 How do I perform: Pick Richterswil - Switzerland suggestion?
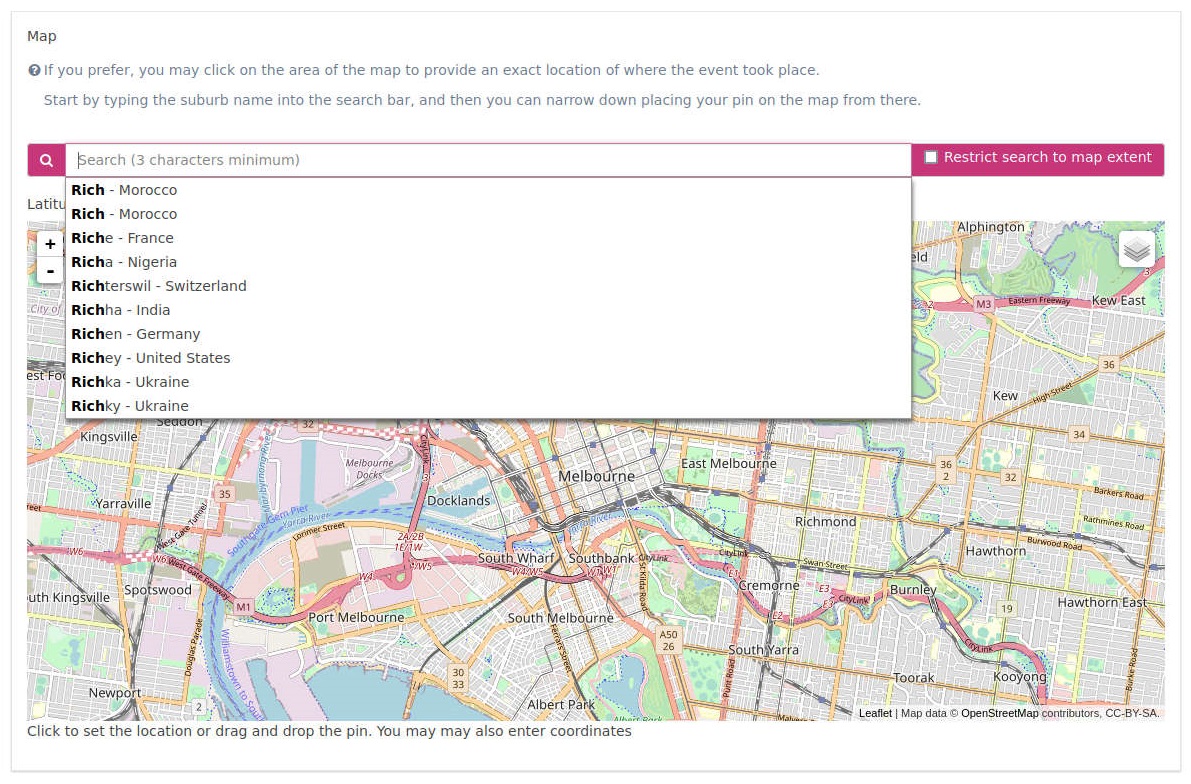click(158, 286)
